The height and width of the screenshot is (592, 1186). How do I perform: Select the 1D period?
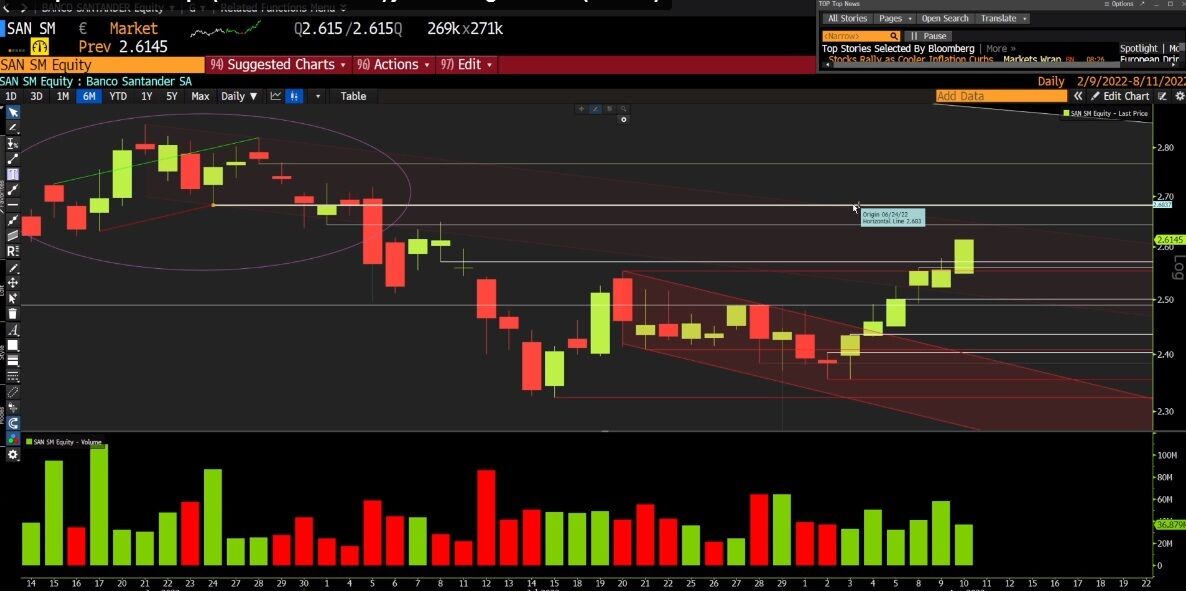tap(11, 96)
